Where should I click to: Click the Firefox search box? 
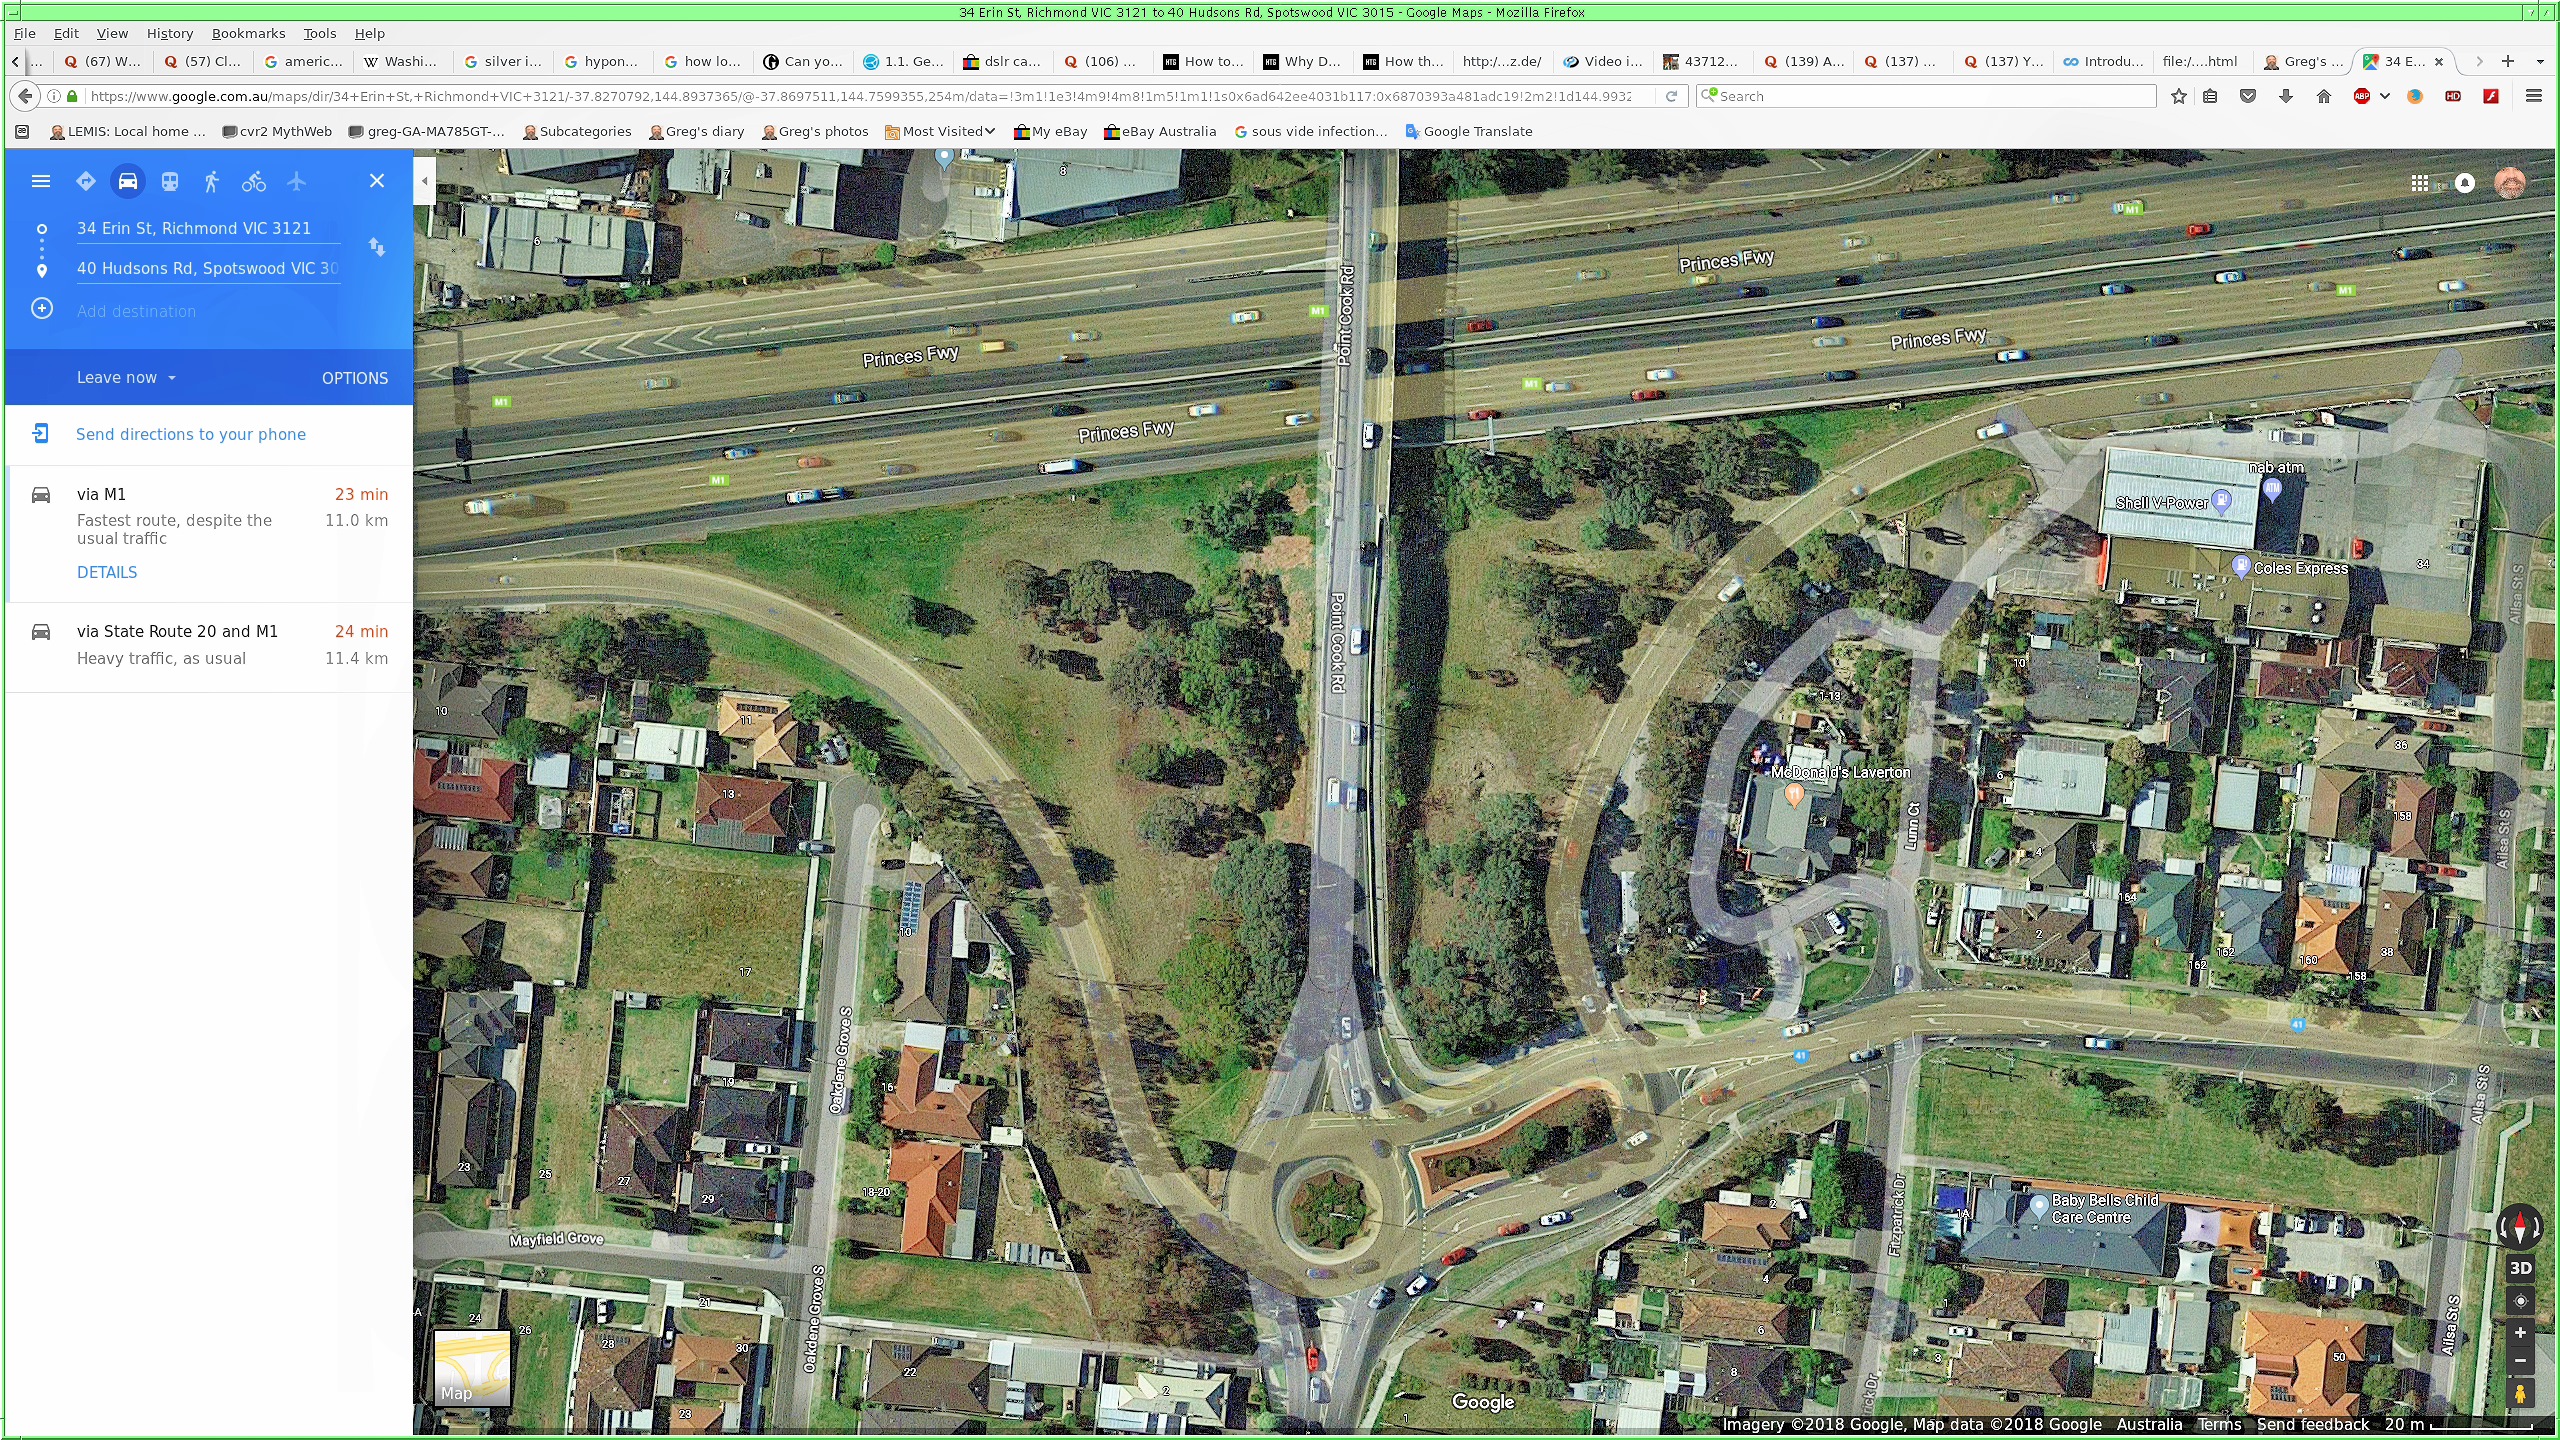click(x=1926, y=96)
